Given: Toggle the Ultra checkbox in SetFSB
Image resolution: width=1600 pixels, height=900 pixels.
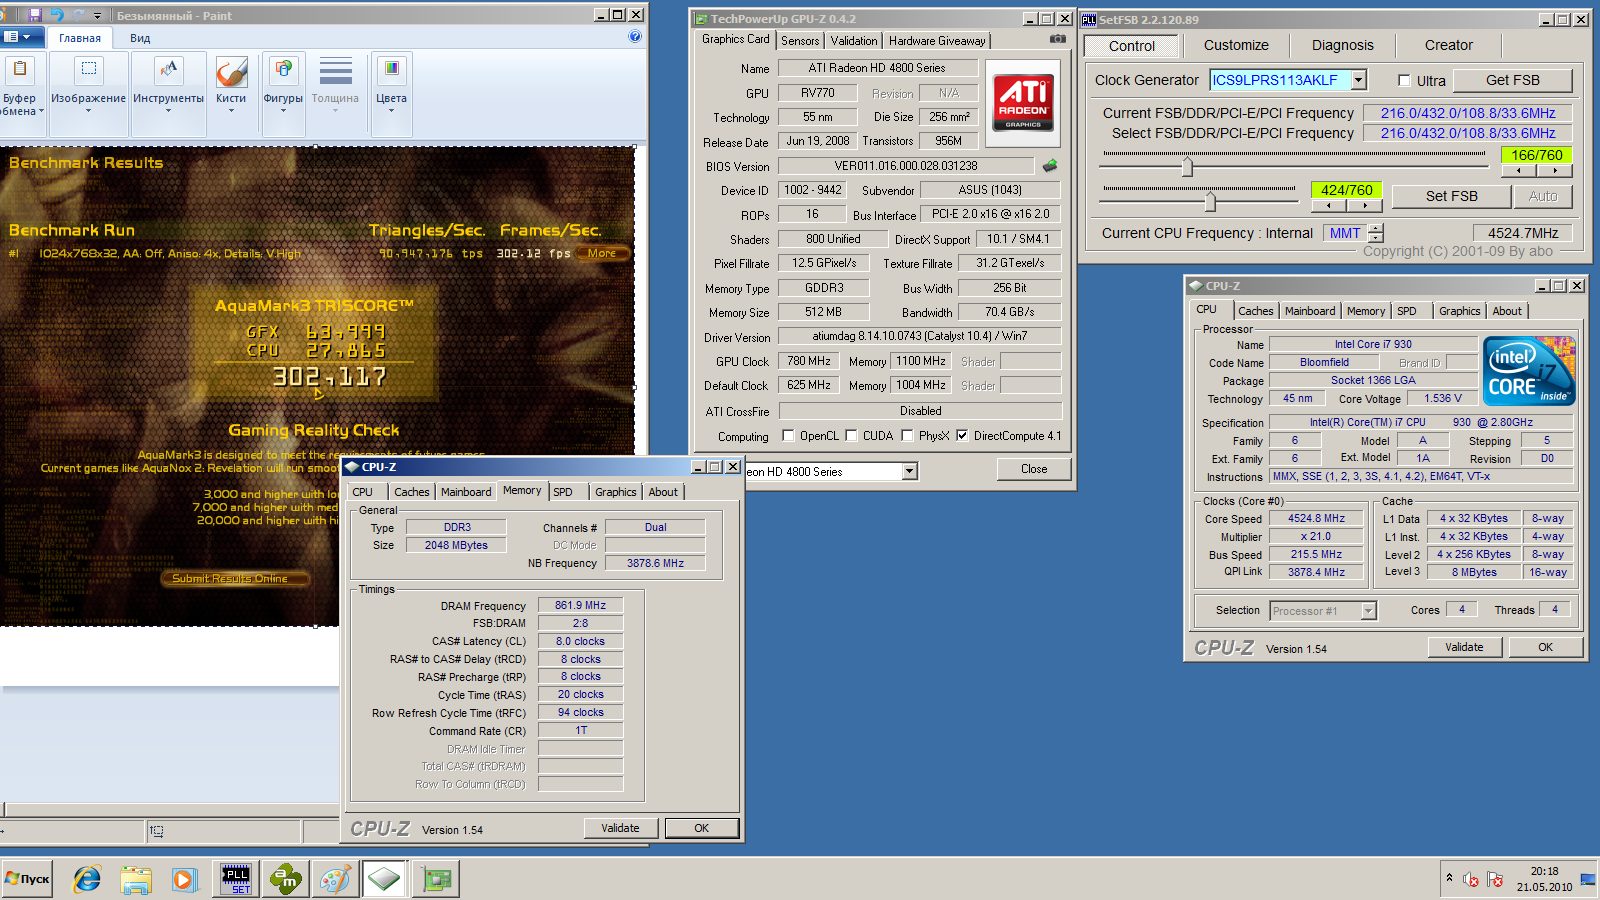Looking at the screenshot, I should 1404,81.
